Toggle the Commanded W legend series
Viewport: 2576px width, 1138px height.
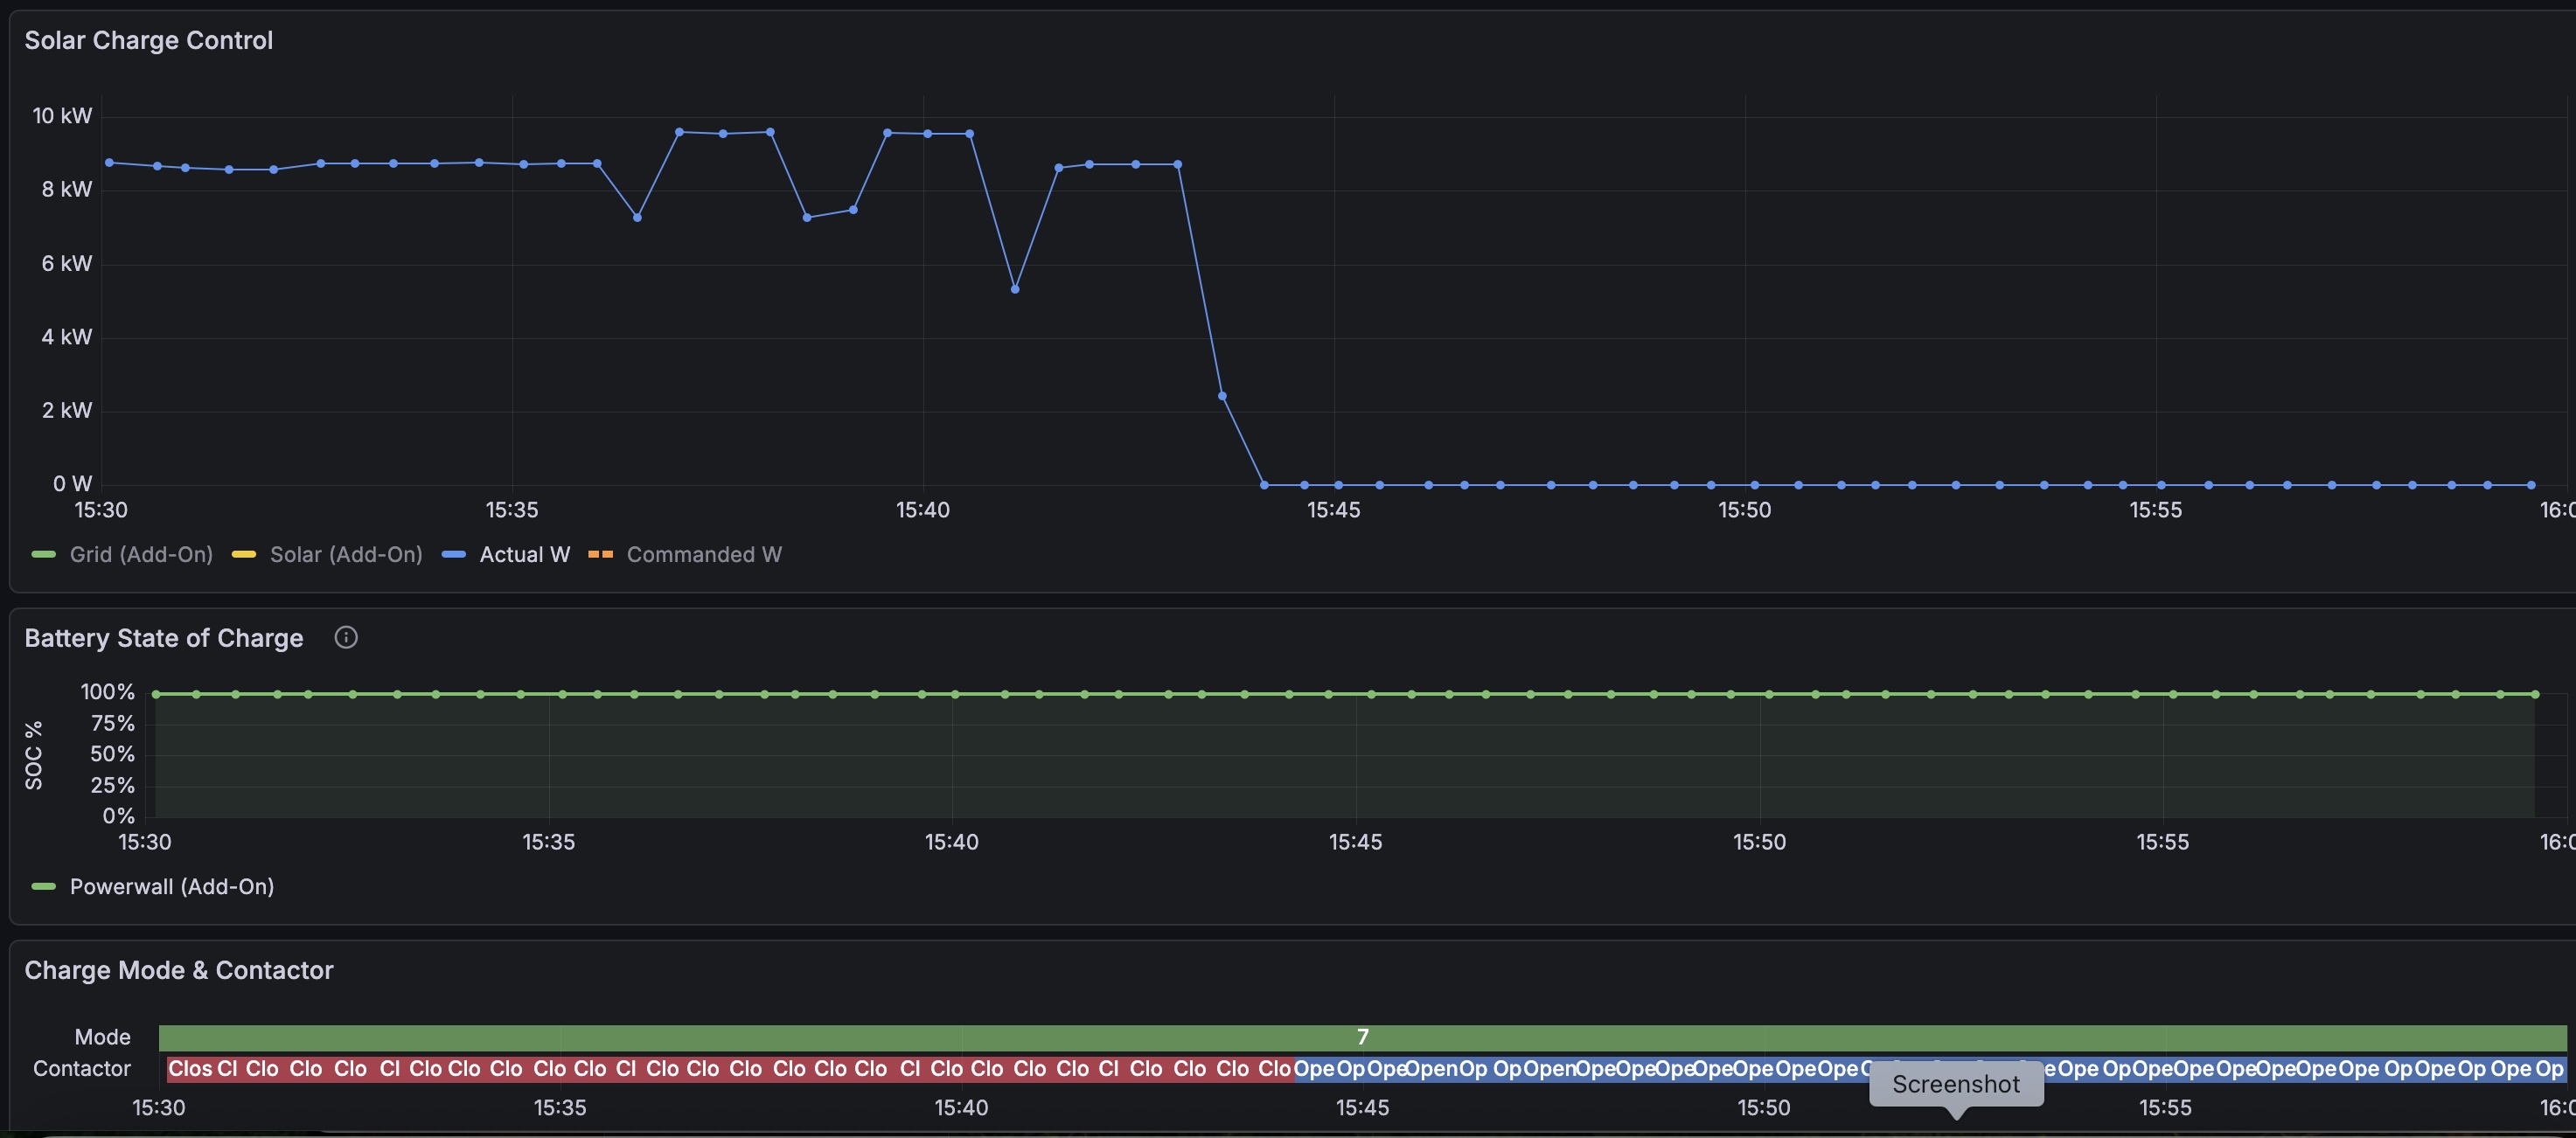pyautogui.click(x=704, y=554)
